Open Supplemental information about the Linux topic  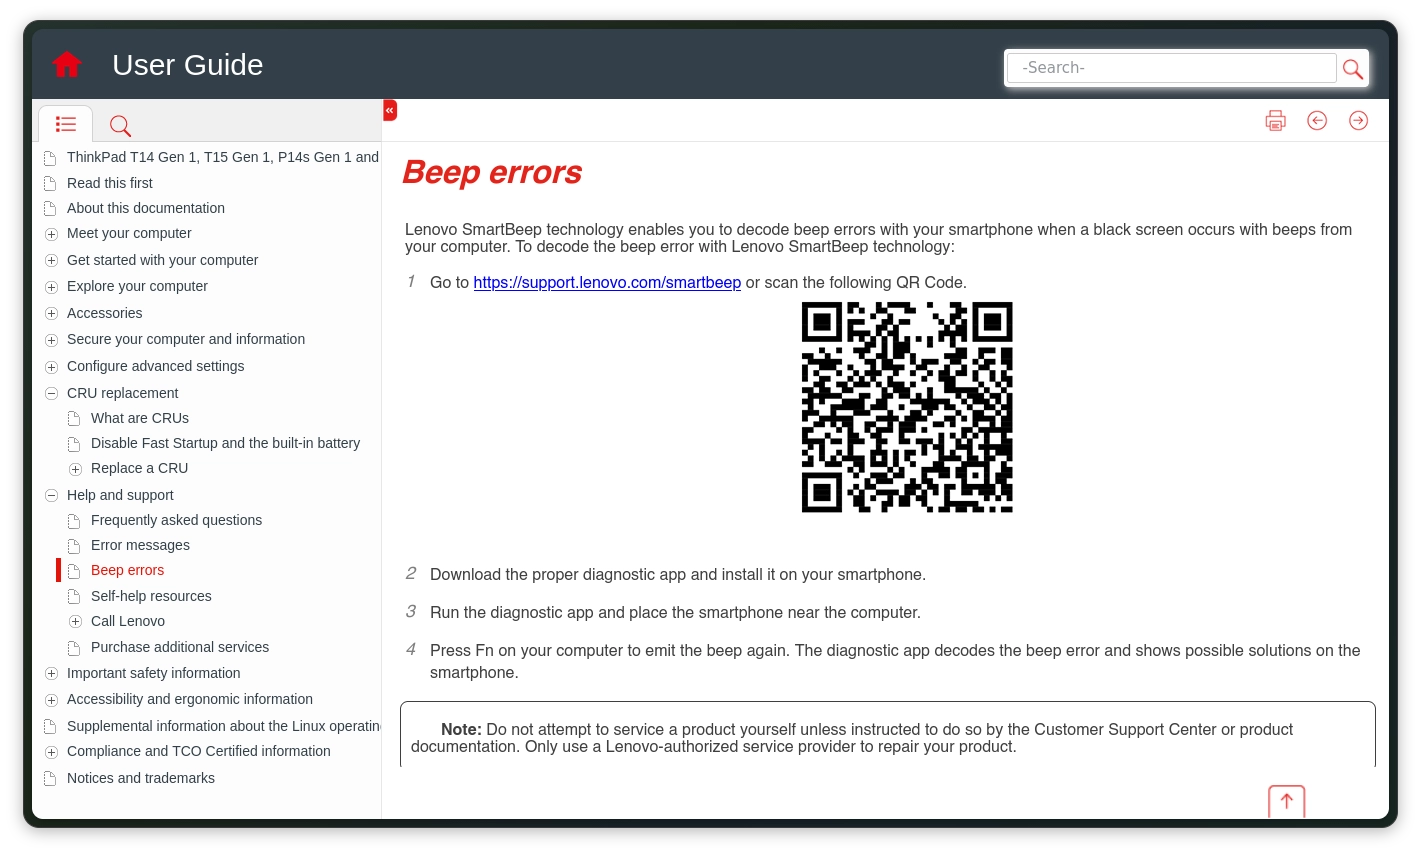223,726
